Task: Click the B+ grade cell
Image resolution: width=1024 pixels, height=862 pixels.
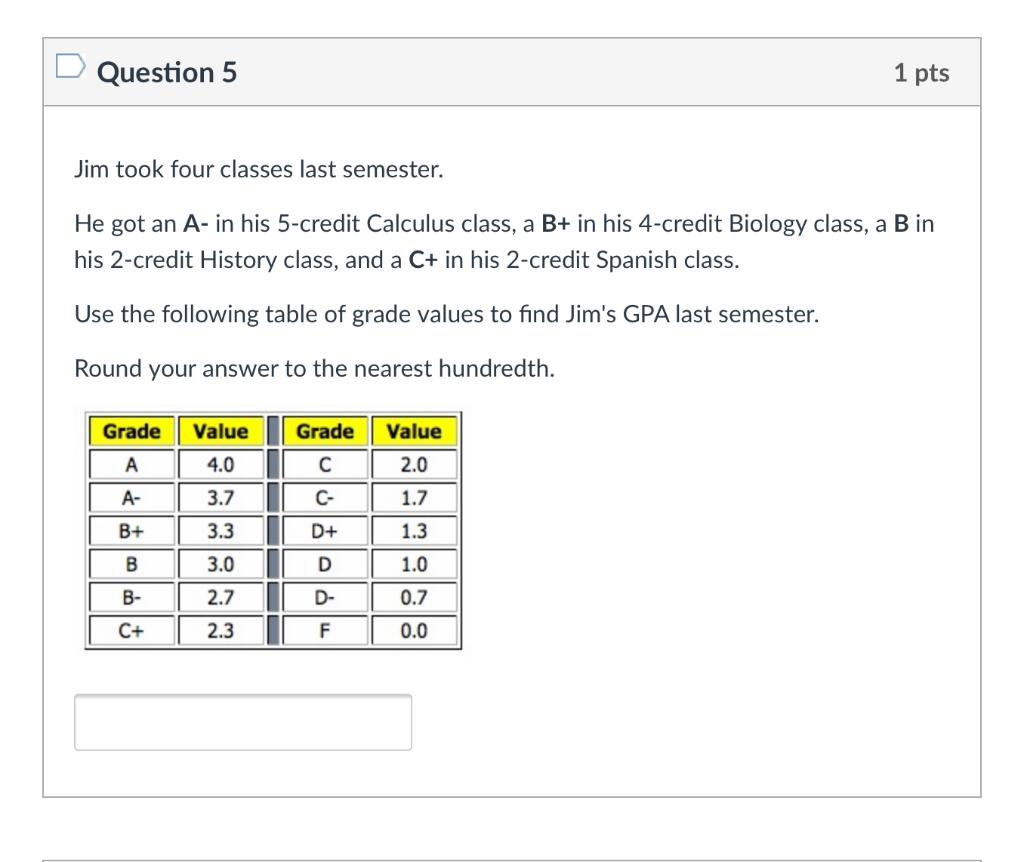Action: click(x=131, y=530)
